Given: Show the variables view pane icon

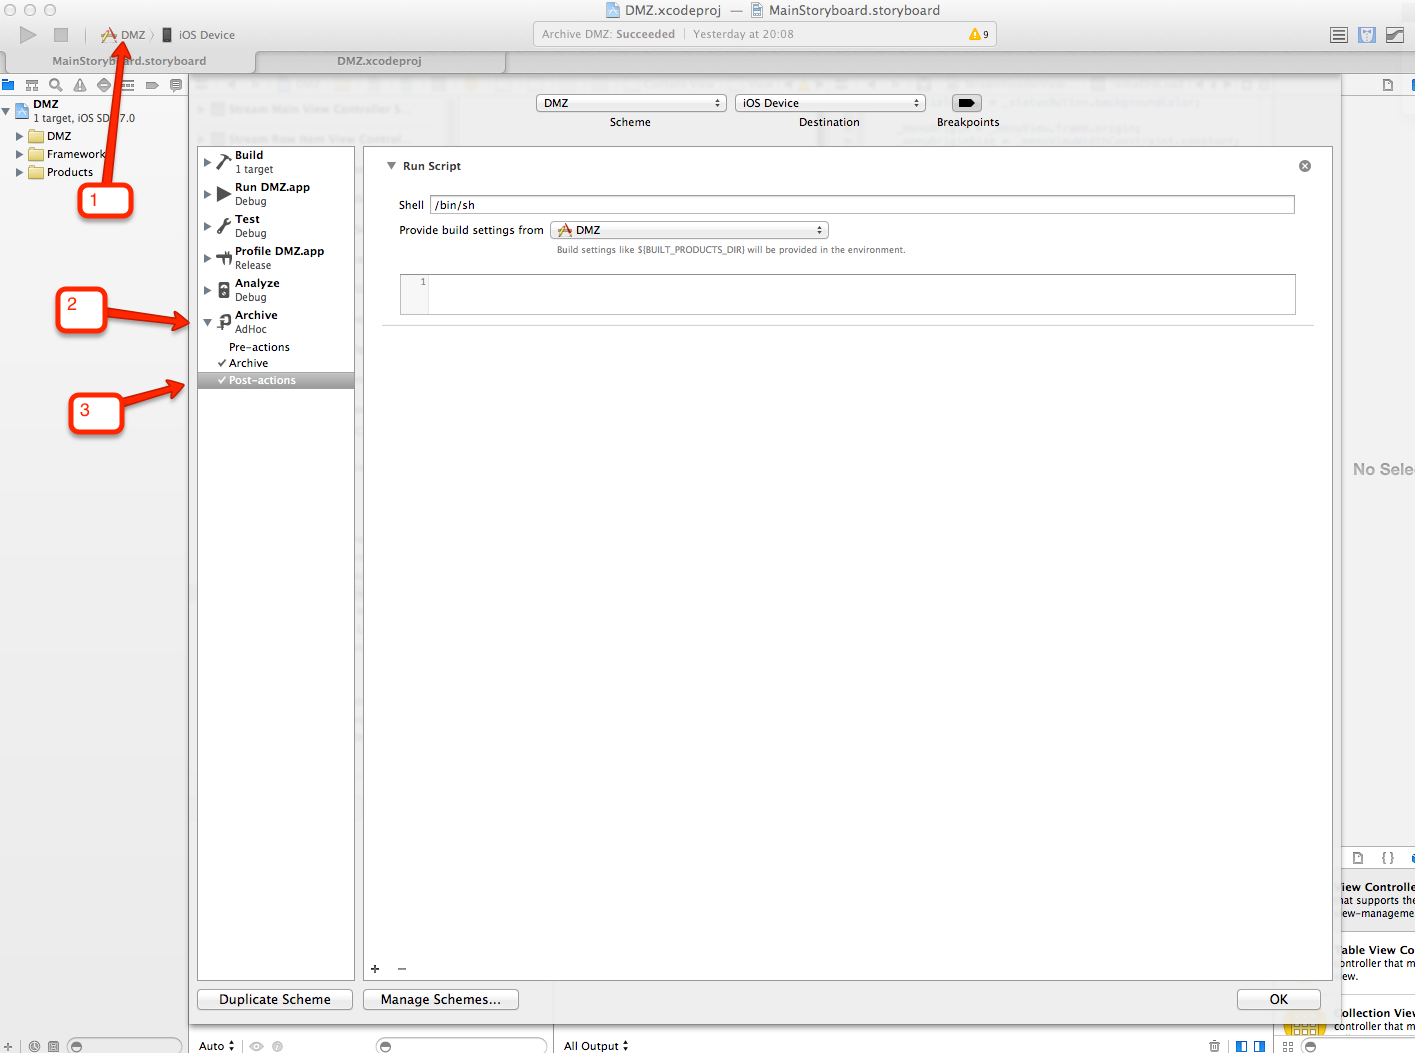Looking at the screenshot, I should click(1241, 1046).
